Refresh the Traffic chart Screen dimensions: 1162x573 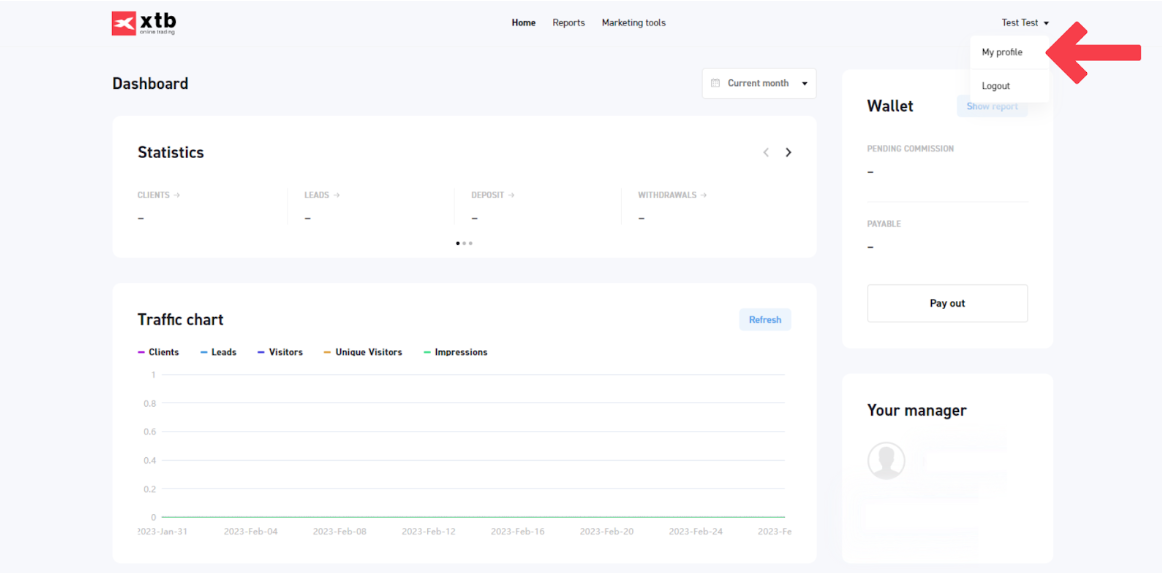pos(765,320)
